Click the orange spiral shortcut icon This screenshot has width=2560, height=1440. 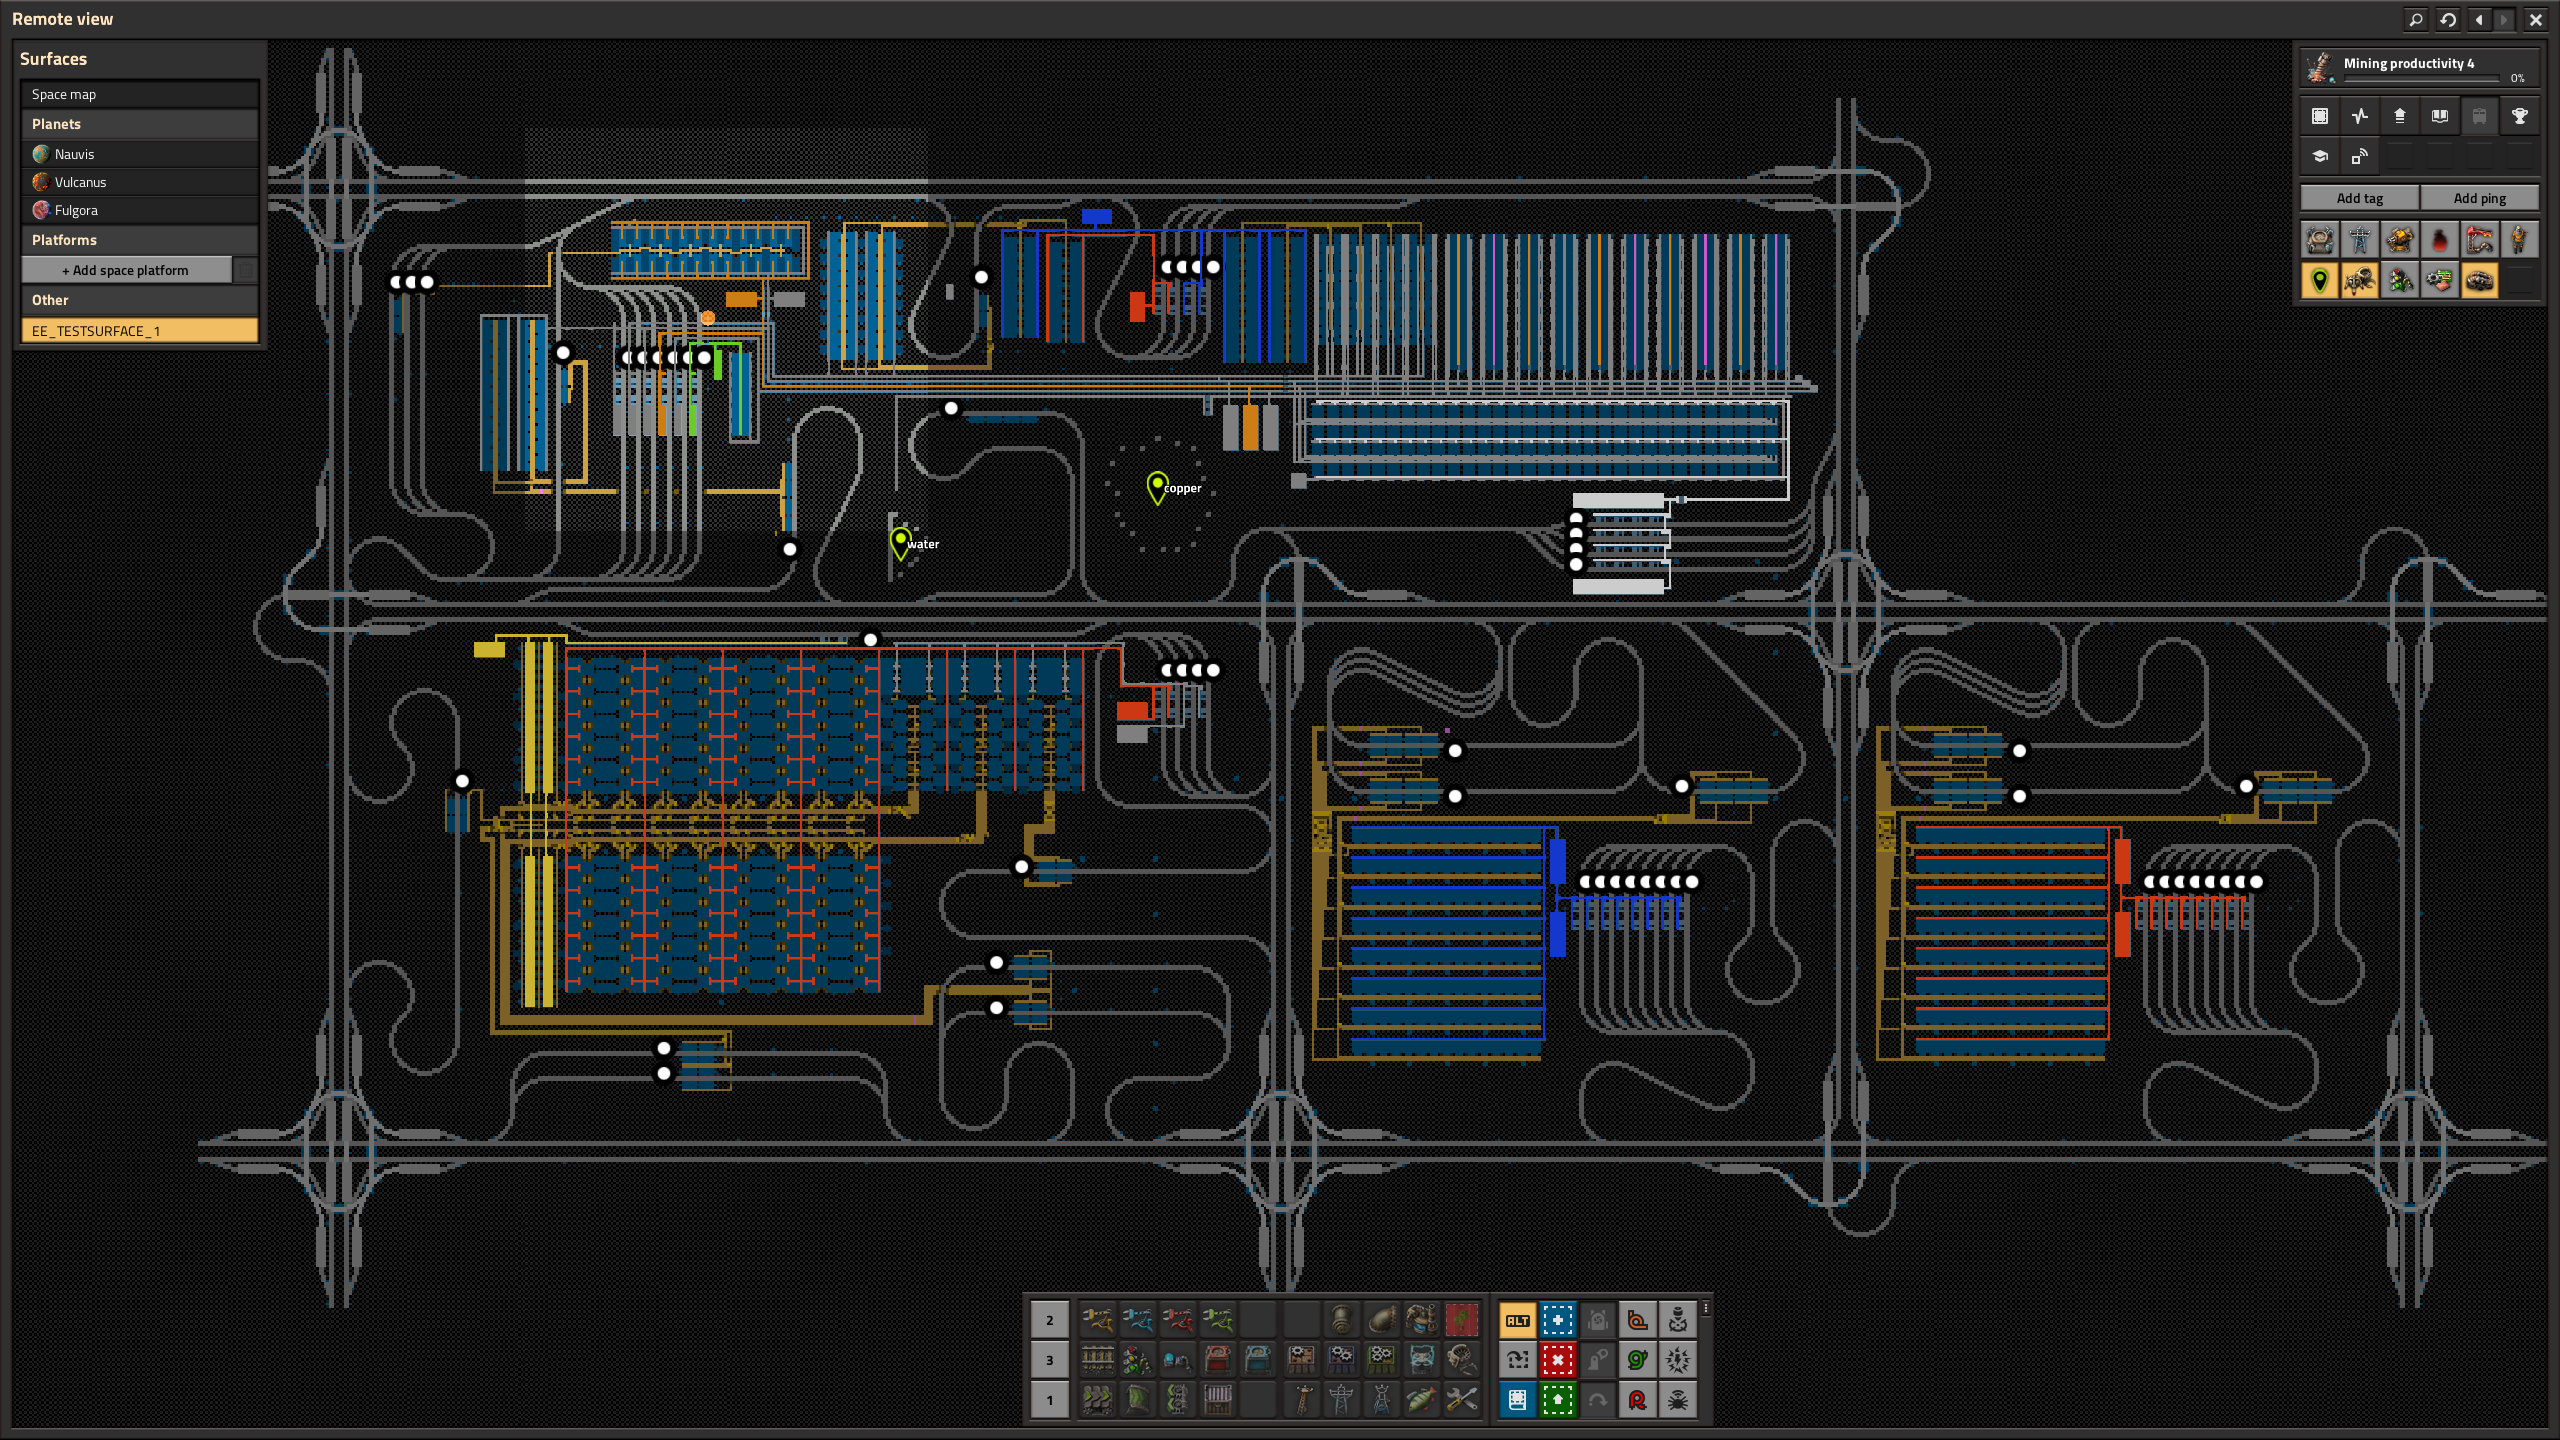[x=1637, y=1320]
